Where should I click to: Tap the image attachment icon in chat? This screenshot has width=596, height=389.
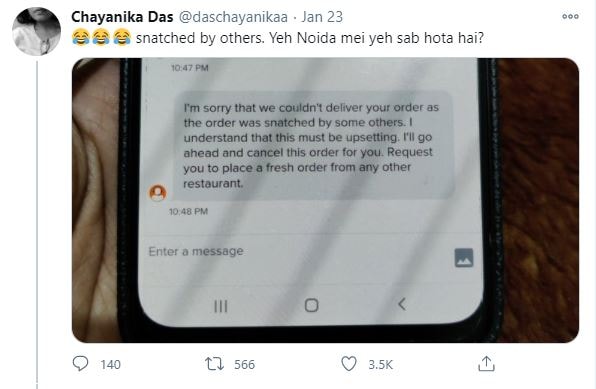point(464,257)
